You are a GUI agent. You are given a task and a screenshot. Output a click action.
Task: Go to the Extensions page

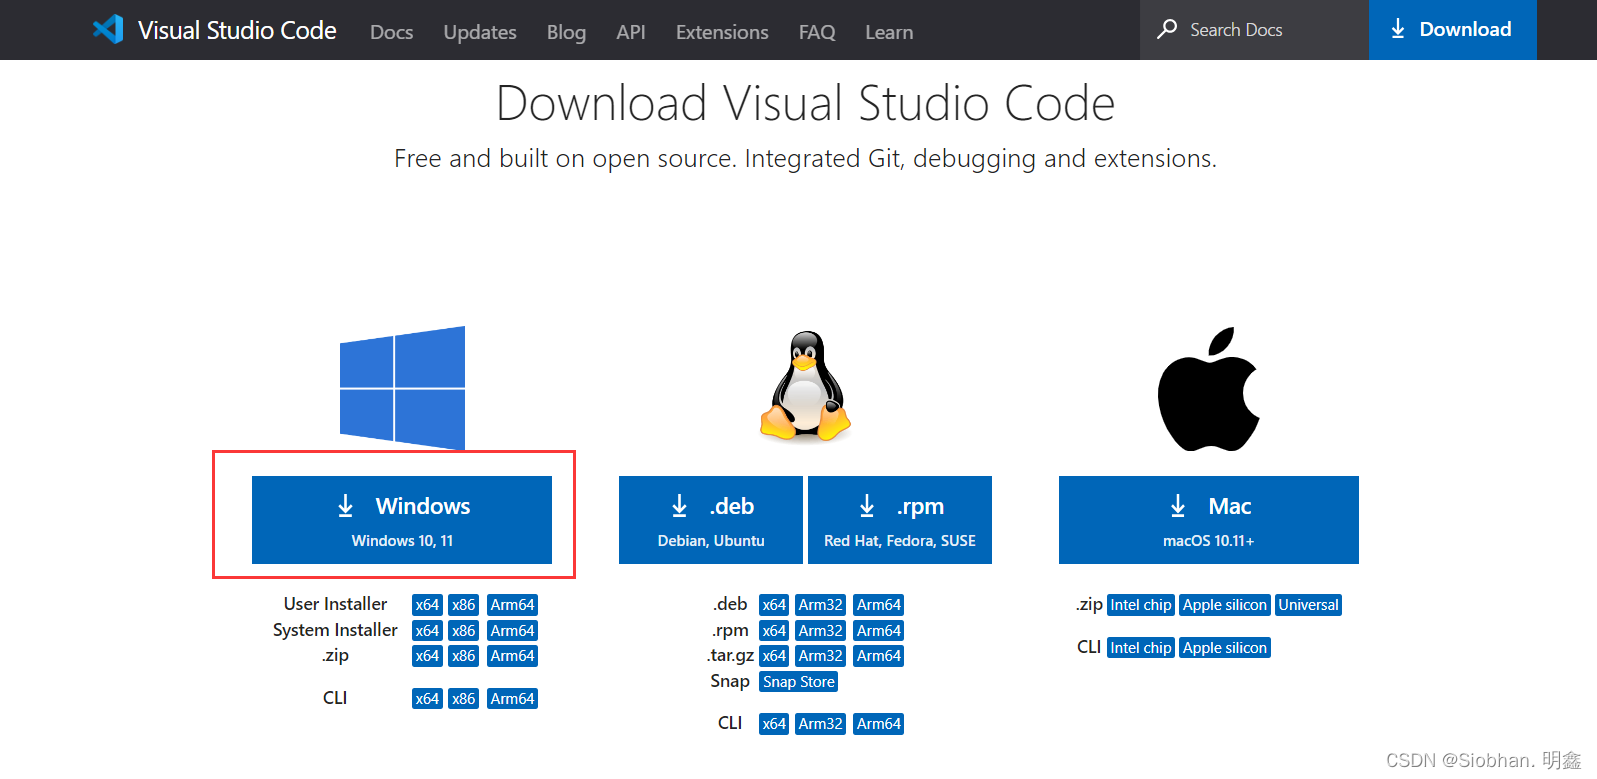point(721,32)
